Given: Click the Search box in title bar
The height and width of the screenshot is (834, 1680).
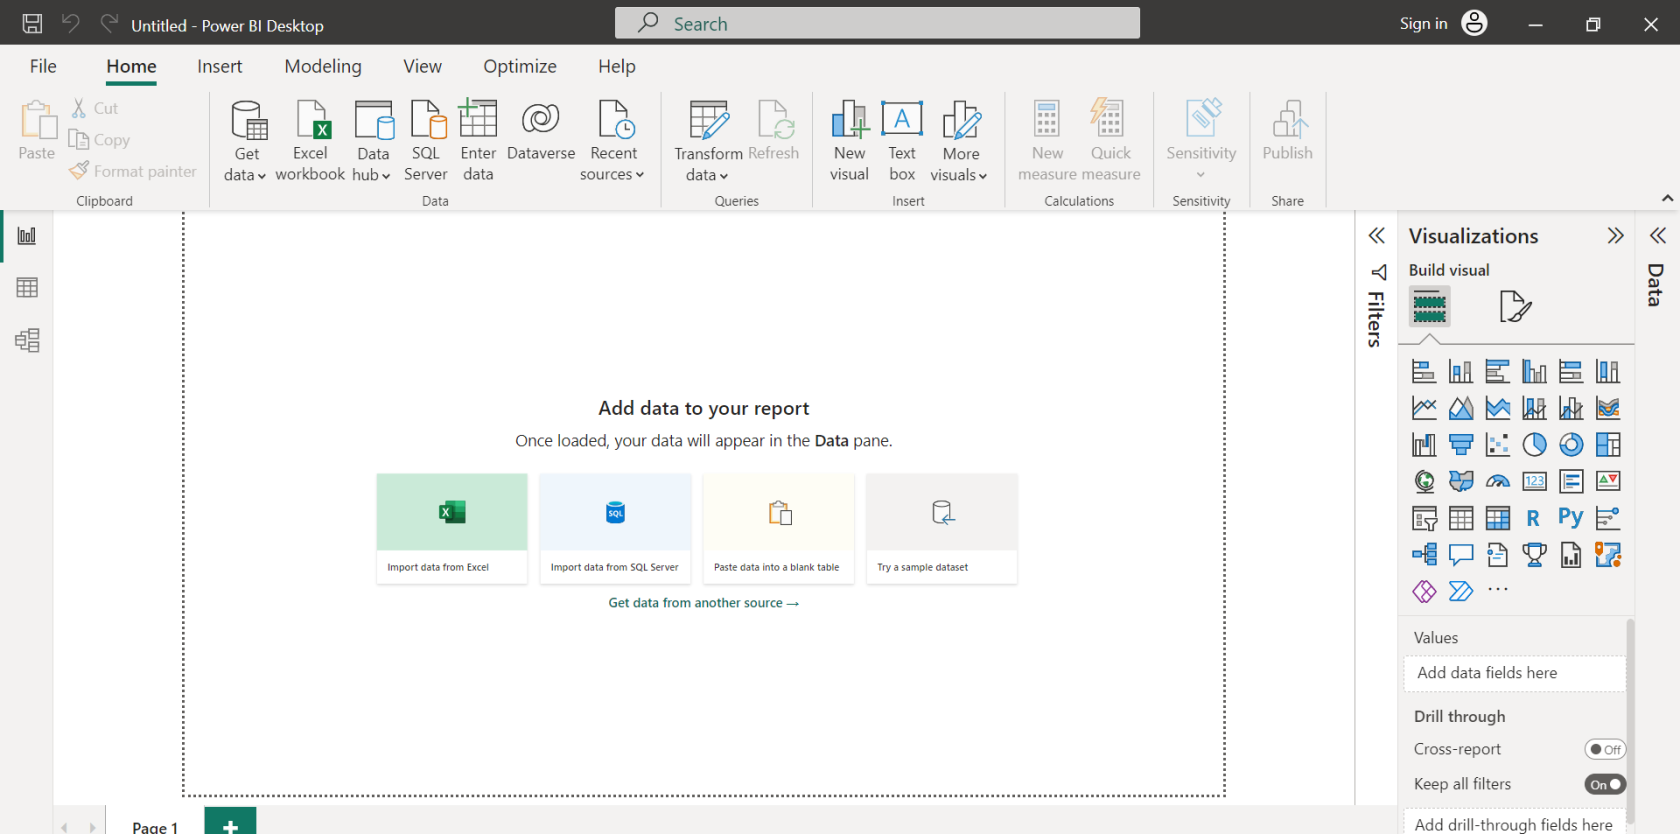Looking at the screenshot, I should click(877, 24).
